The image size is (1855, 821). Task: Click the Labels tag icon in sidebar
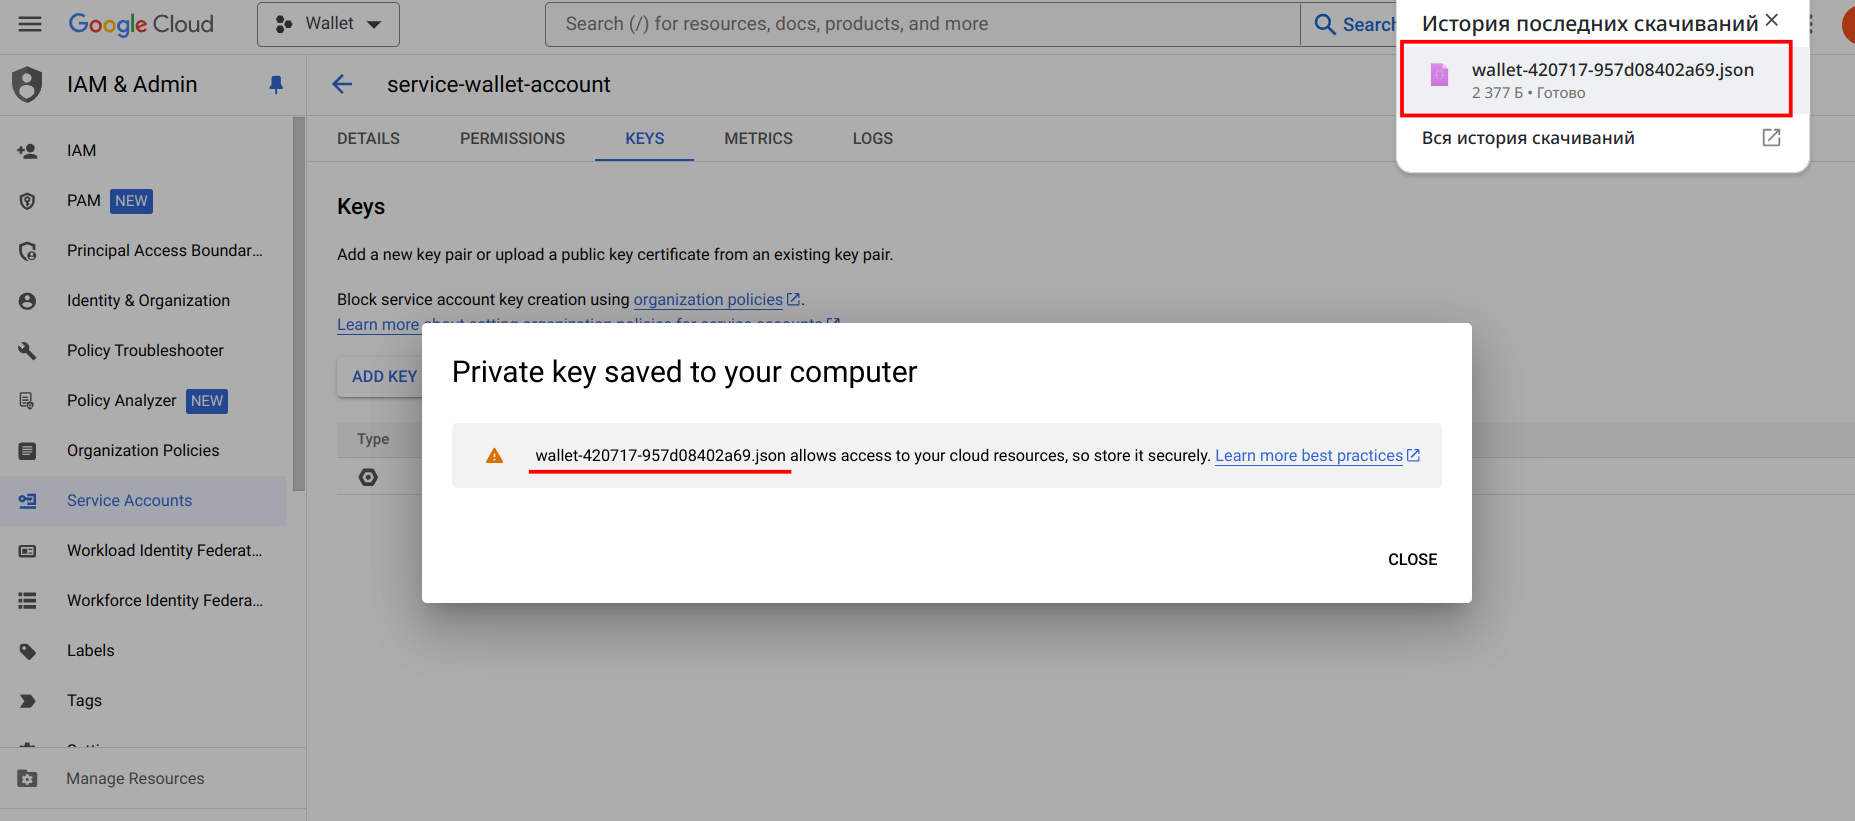(x=28, y=651)
